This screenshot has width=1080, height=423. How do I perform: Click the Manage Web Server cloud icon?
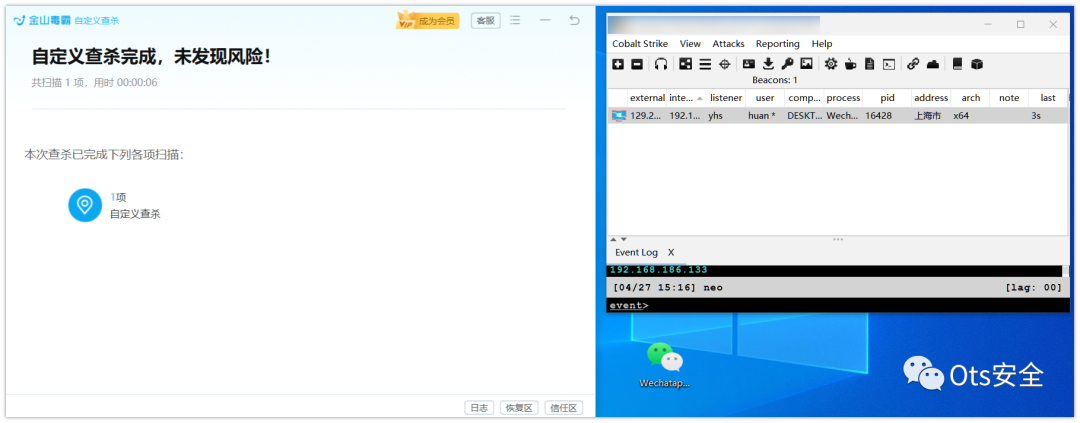point(933,64)
